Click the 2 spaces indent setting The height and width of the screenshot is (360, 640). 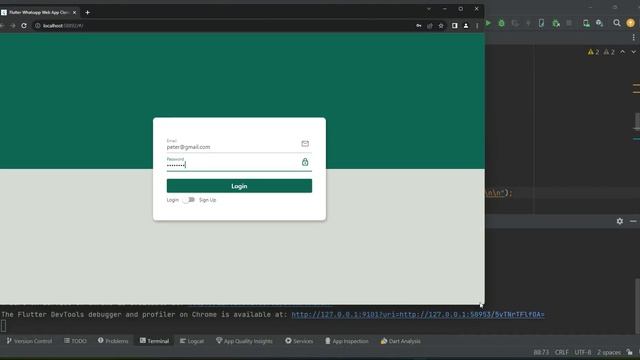(x=609, y=352)
